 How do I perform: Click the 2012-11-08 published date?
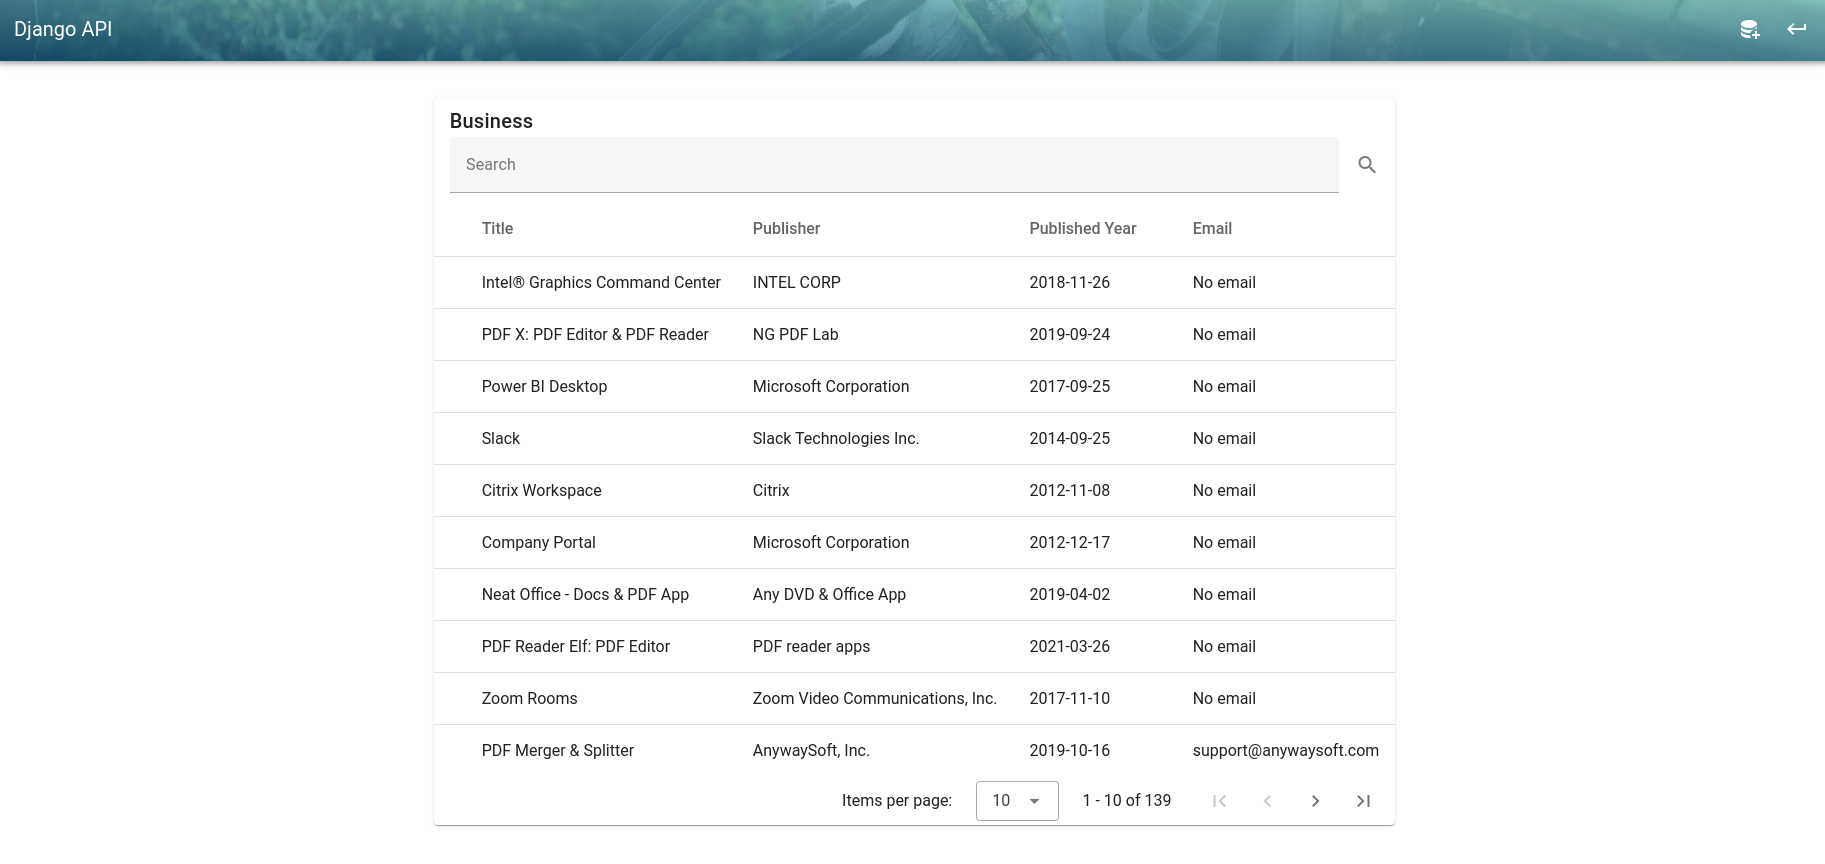click(x=1070, y=491)
